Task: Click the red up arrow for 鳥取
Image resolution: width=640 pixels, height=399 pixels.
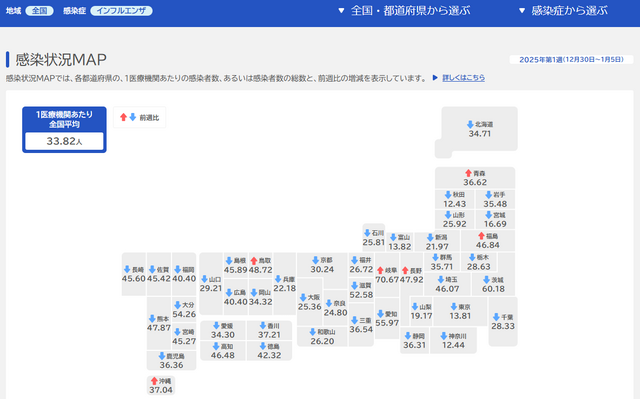Action: click(254, 260)
